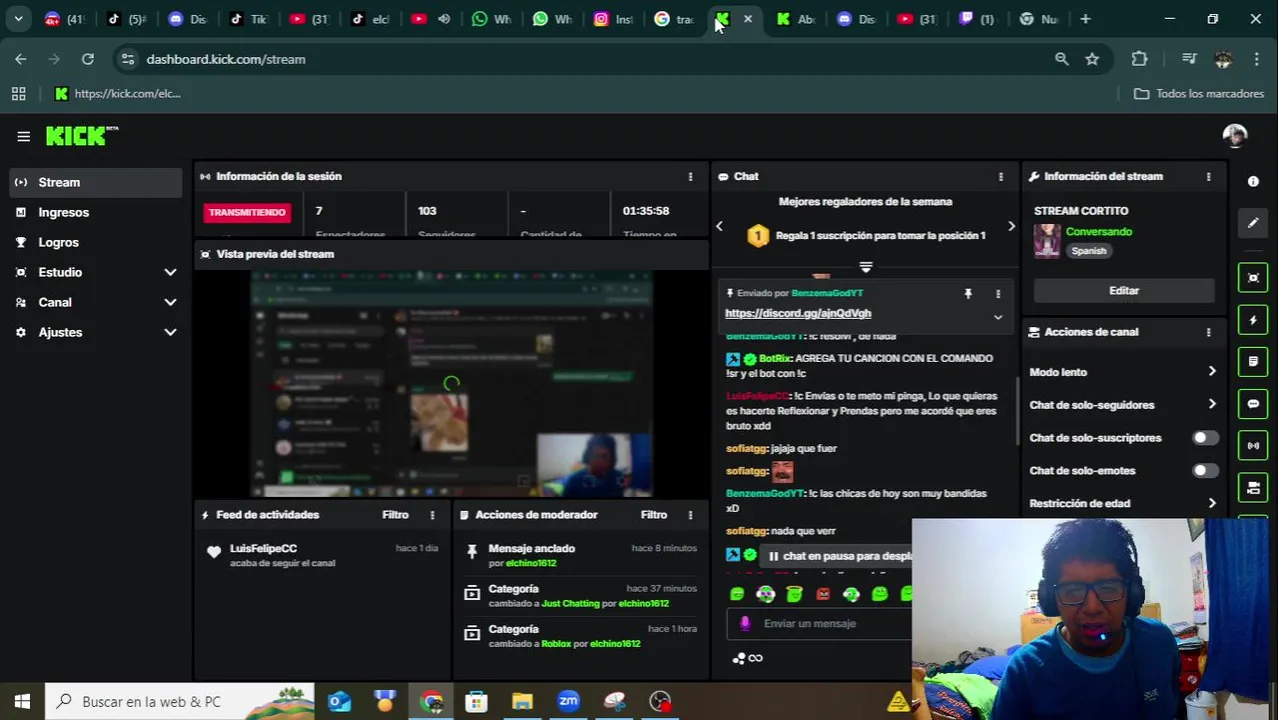Enable Chat de solo-emotes switch
The image size is (1278, 720).
pos(1205,471)
